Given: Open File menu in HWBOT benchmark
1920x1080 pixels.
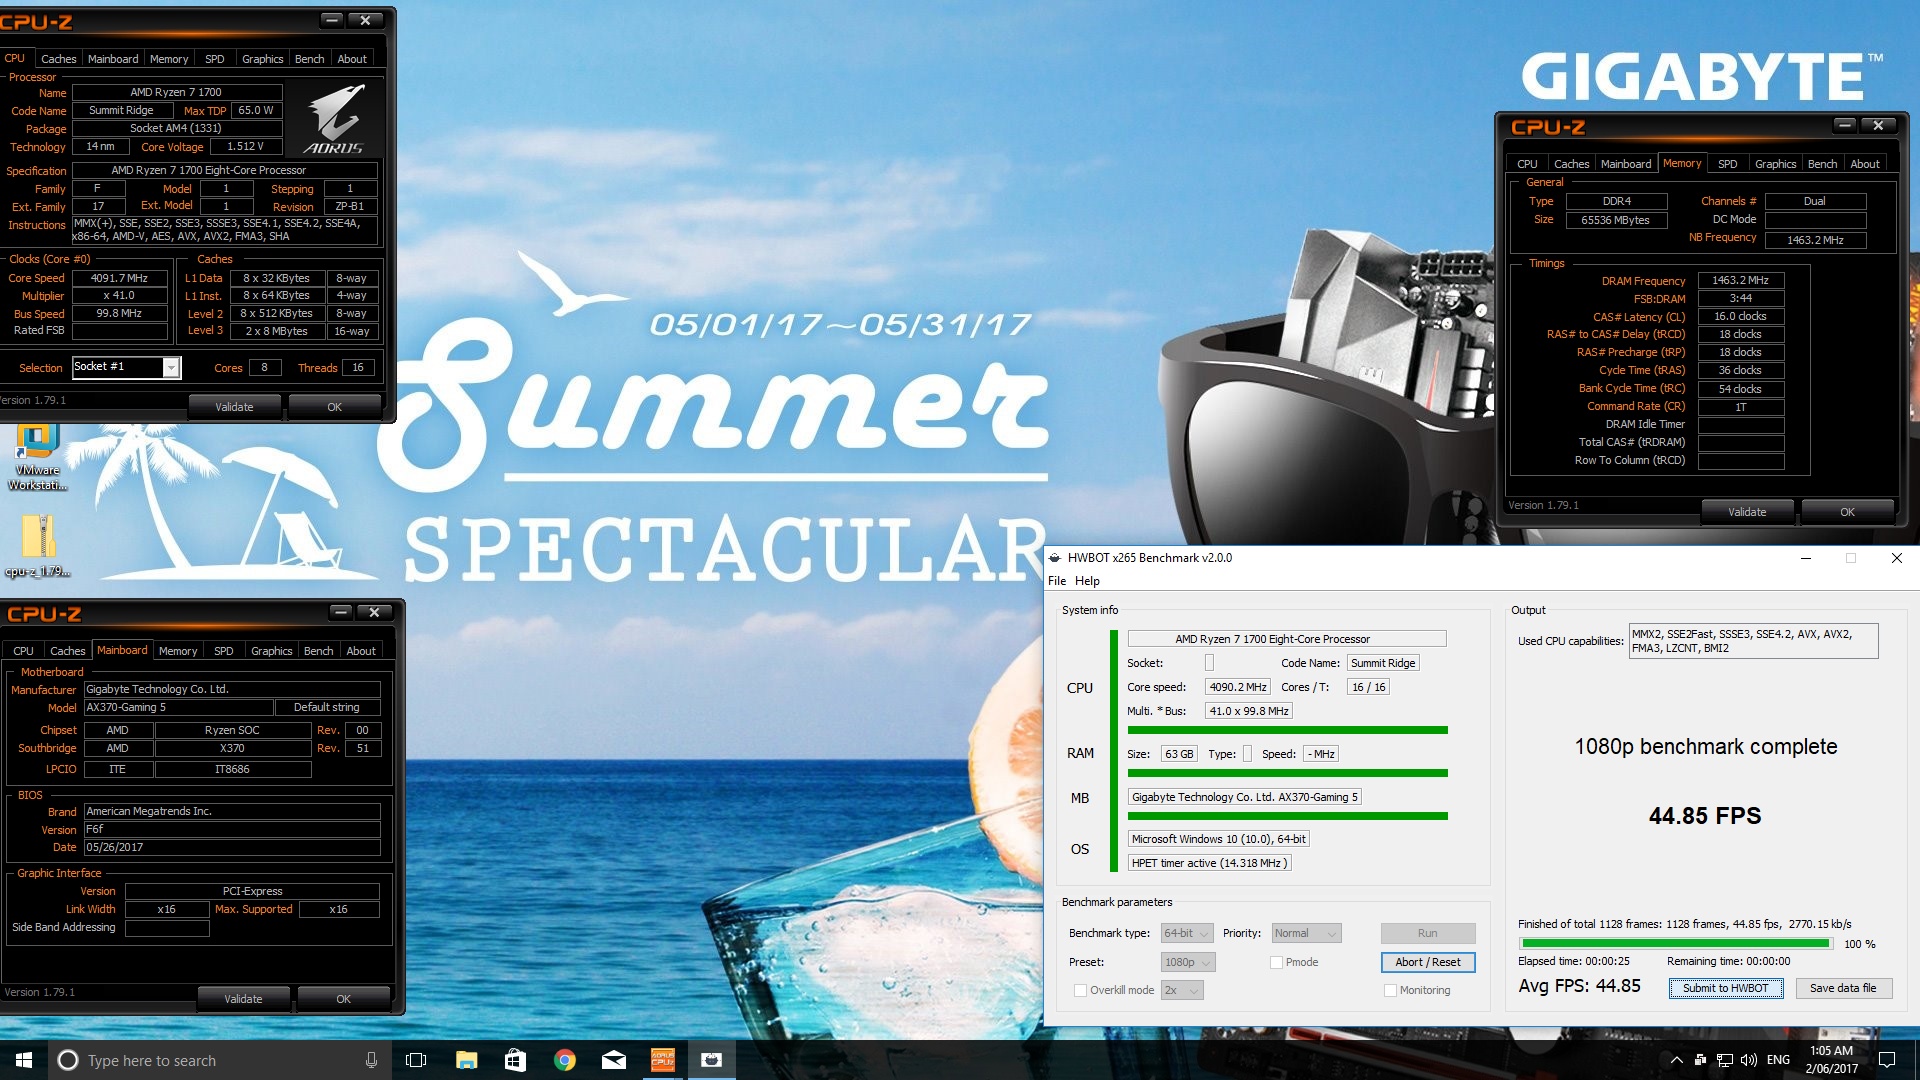Looking at the screenshot, I should click(x=1057, y=581).
